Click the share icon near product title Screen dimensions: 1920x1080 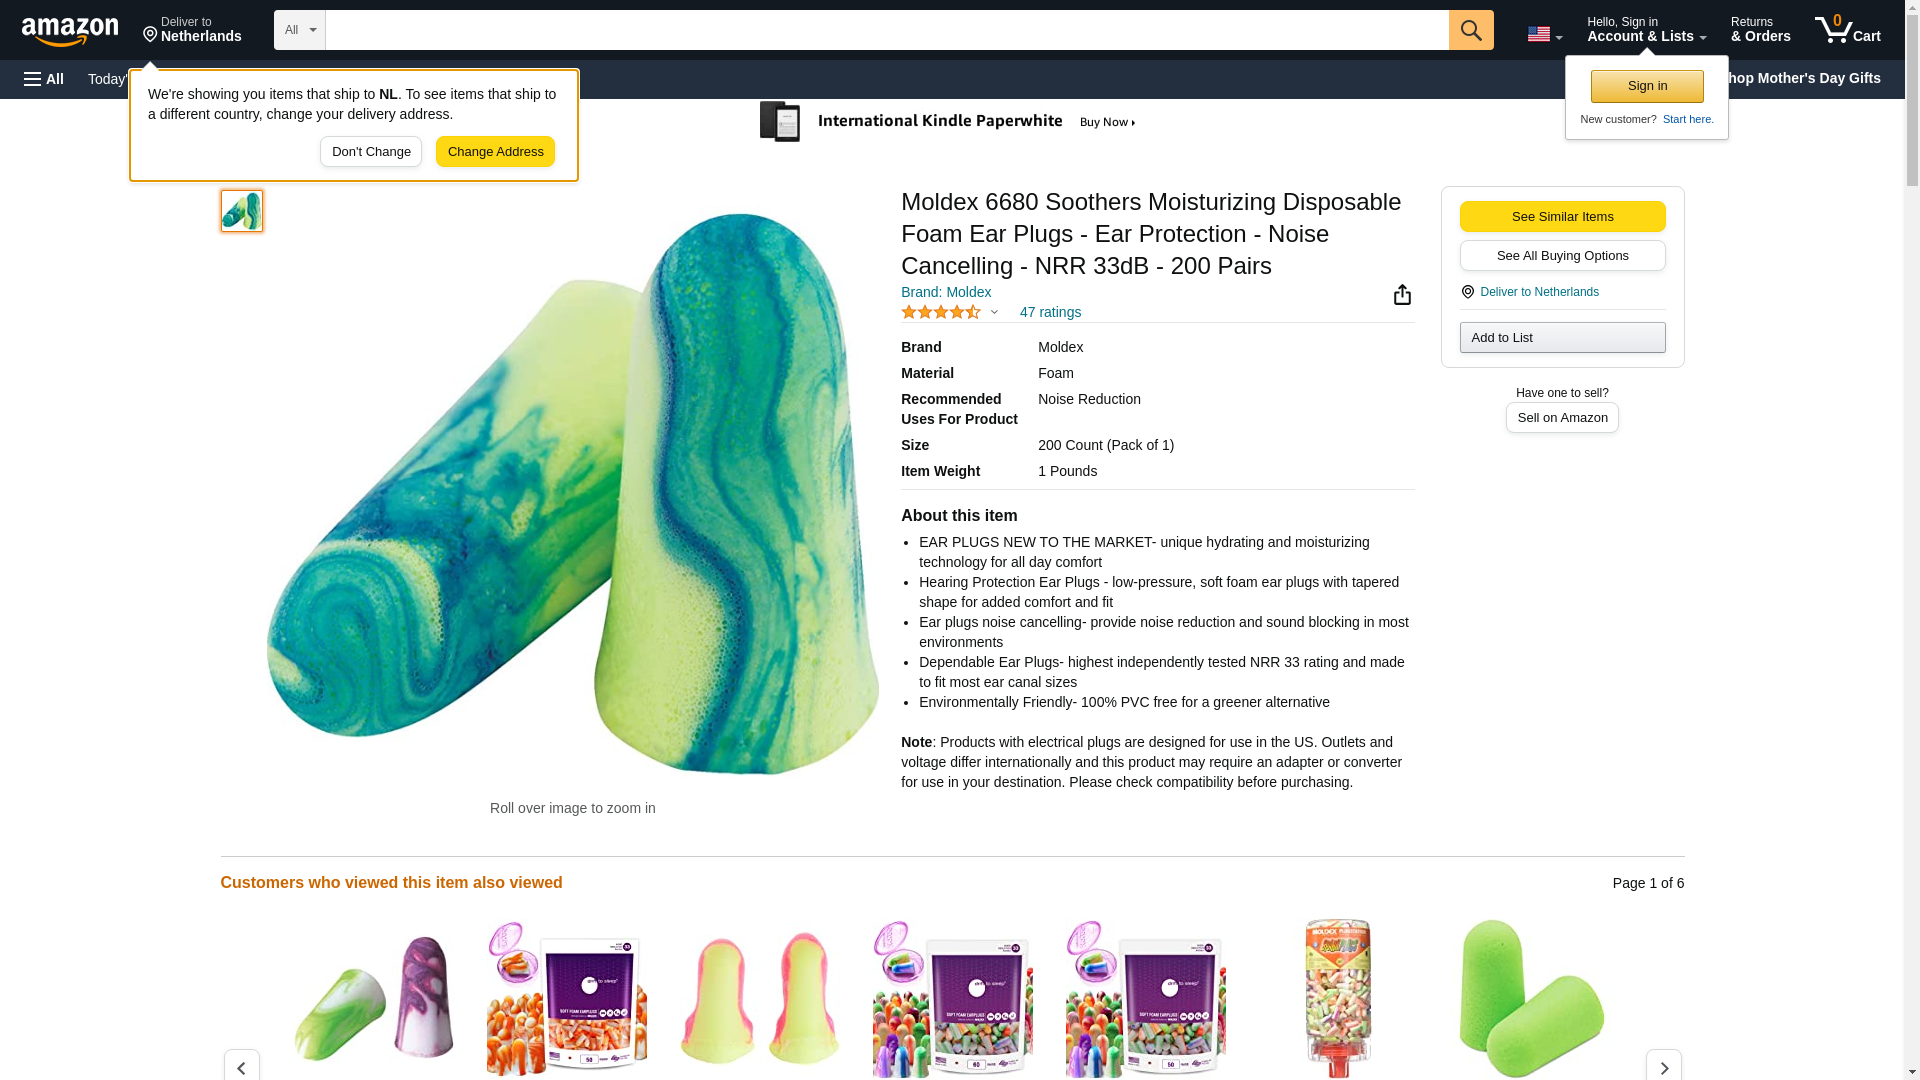click(x=1402, y=294)
